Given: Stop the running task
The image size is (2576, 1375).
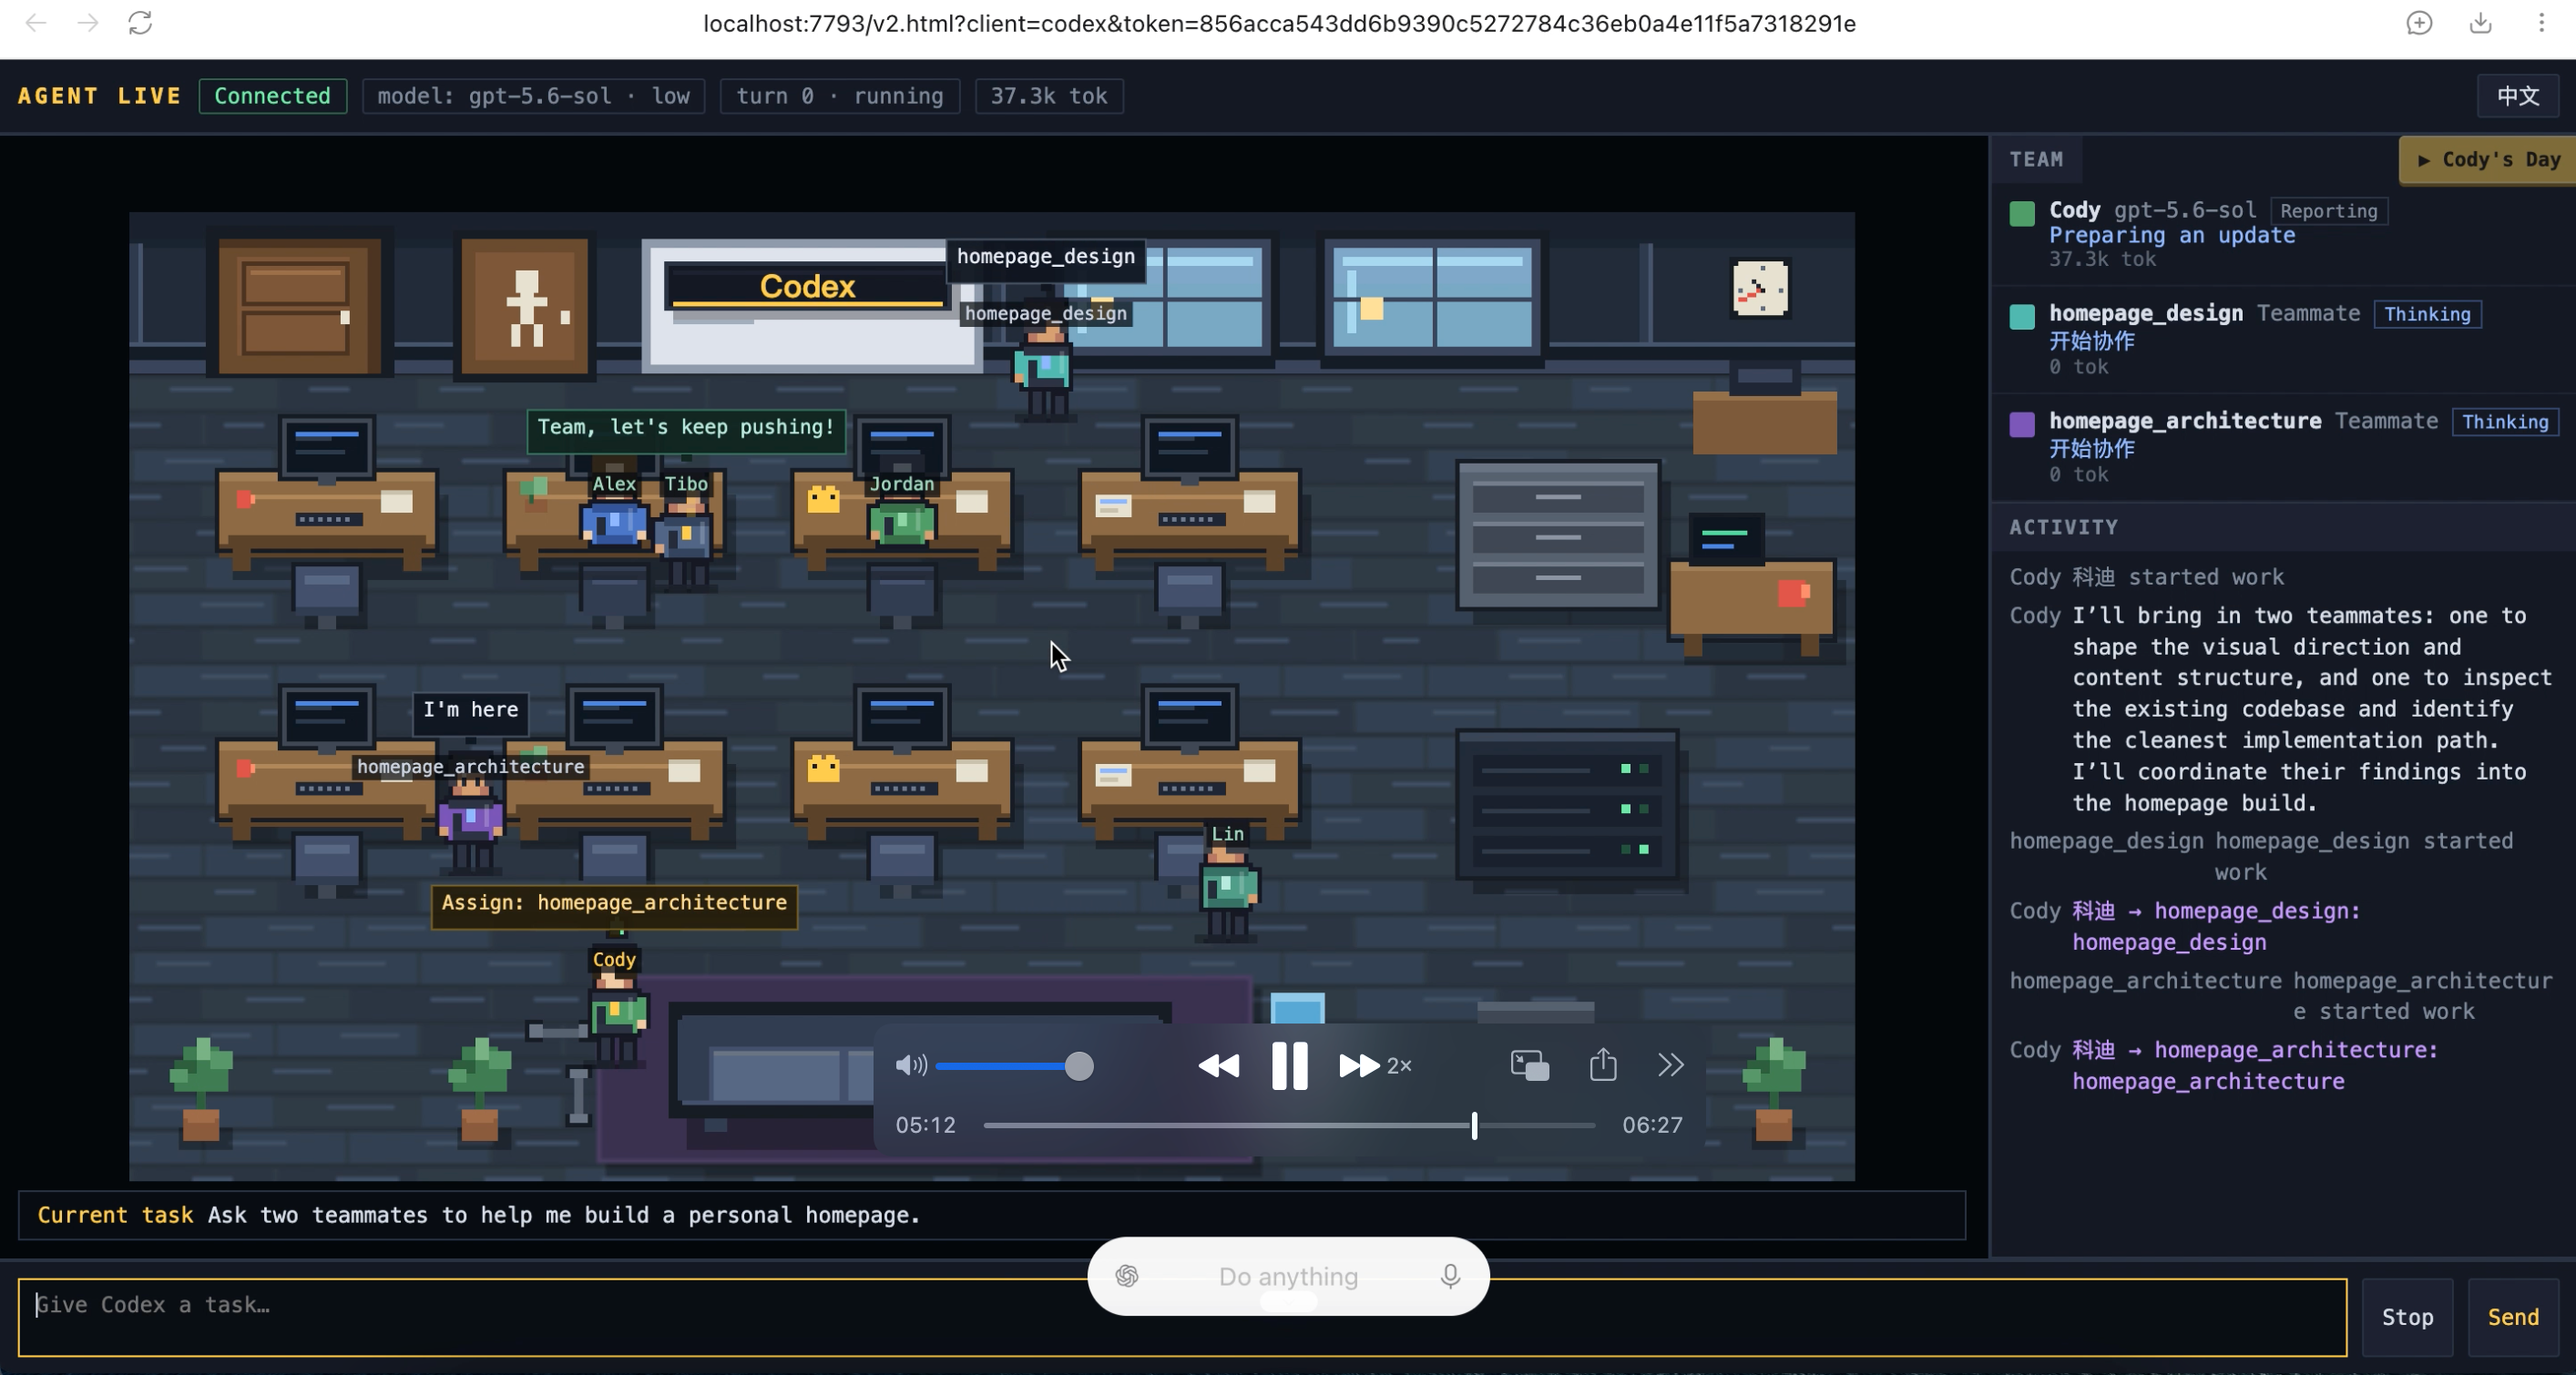Looking at the screenshot, I should (x=2407, y=1317).
